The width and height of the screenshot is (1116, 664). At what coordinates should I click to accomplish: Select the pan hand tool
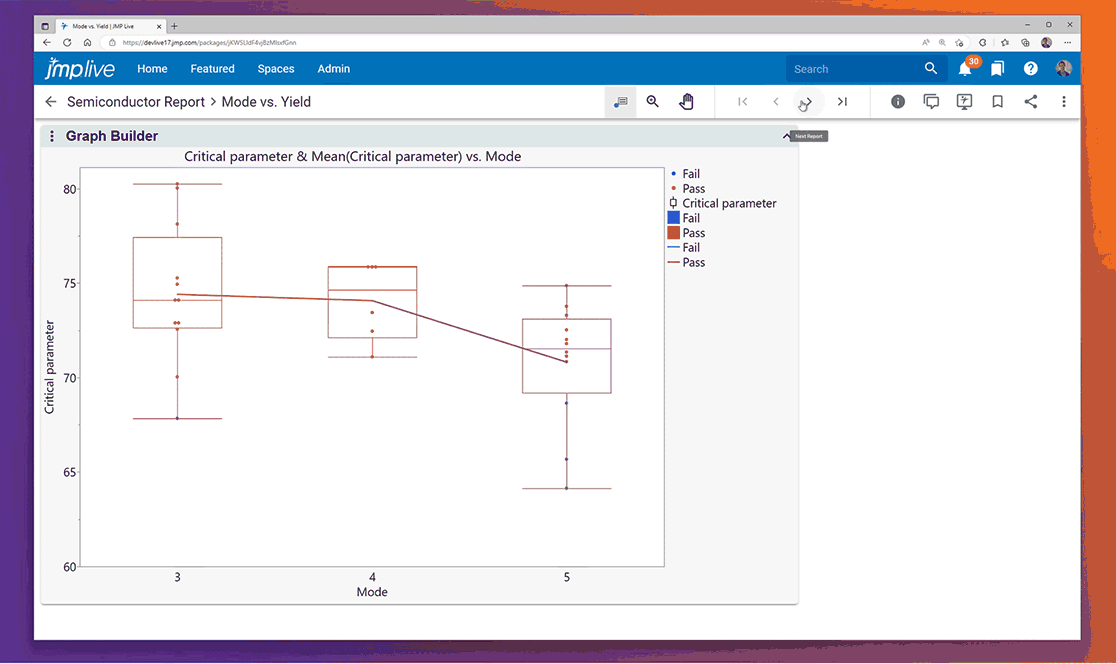coord(686,102)
